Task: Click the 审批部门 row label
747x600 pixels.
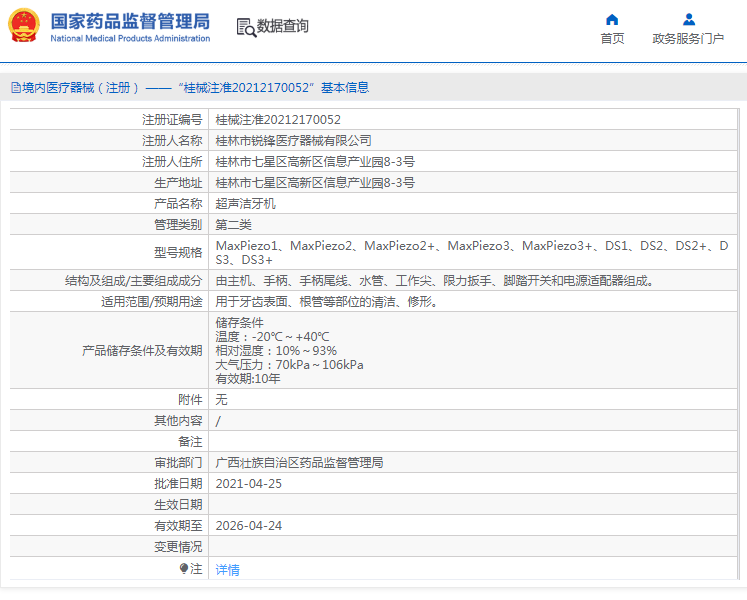Action: click(x=178, y=463)
